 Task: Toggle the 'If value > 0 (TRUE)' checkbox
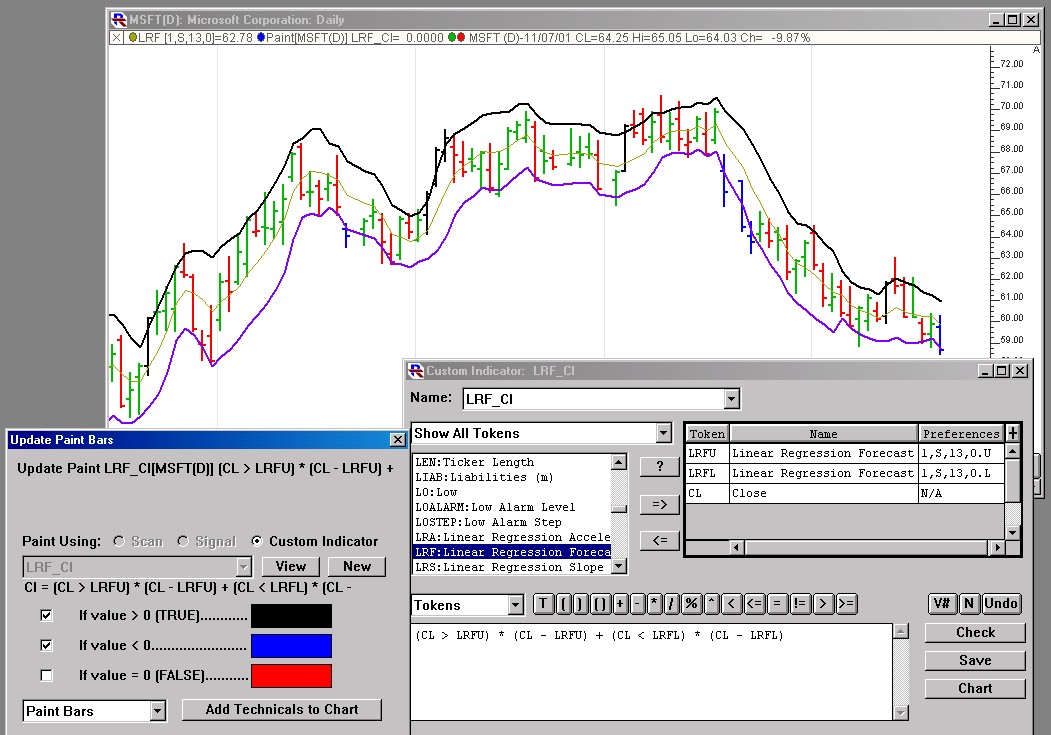coord(46,615)
